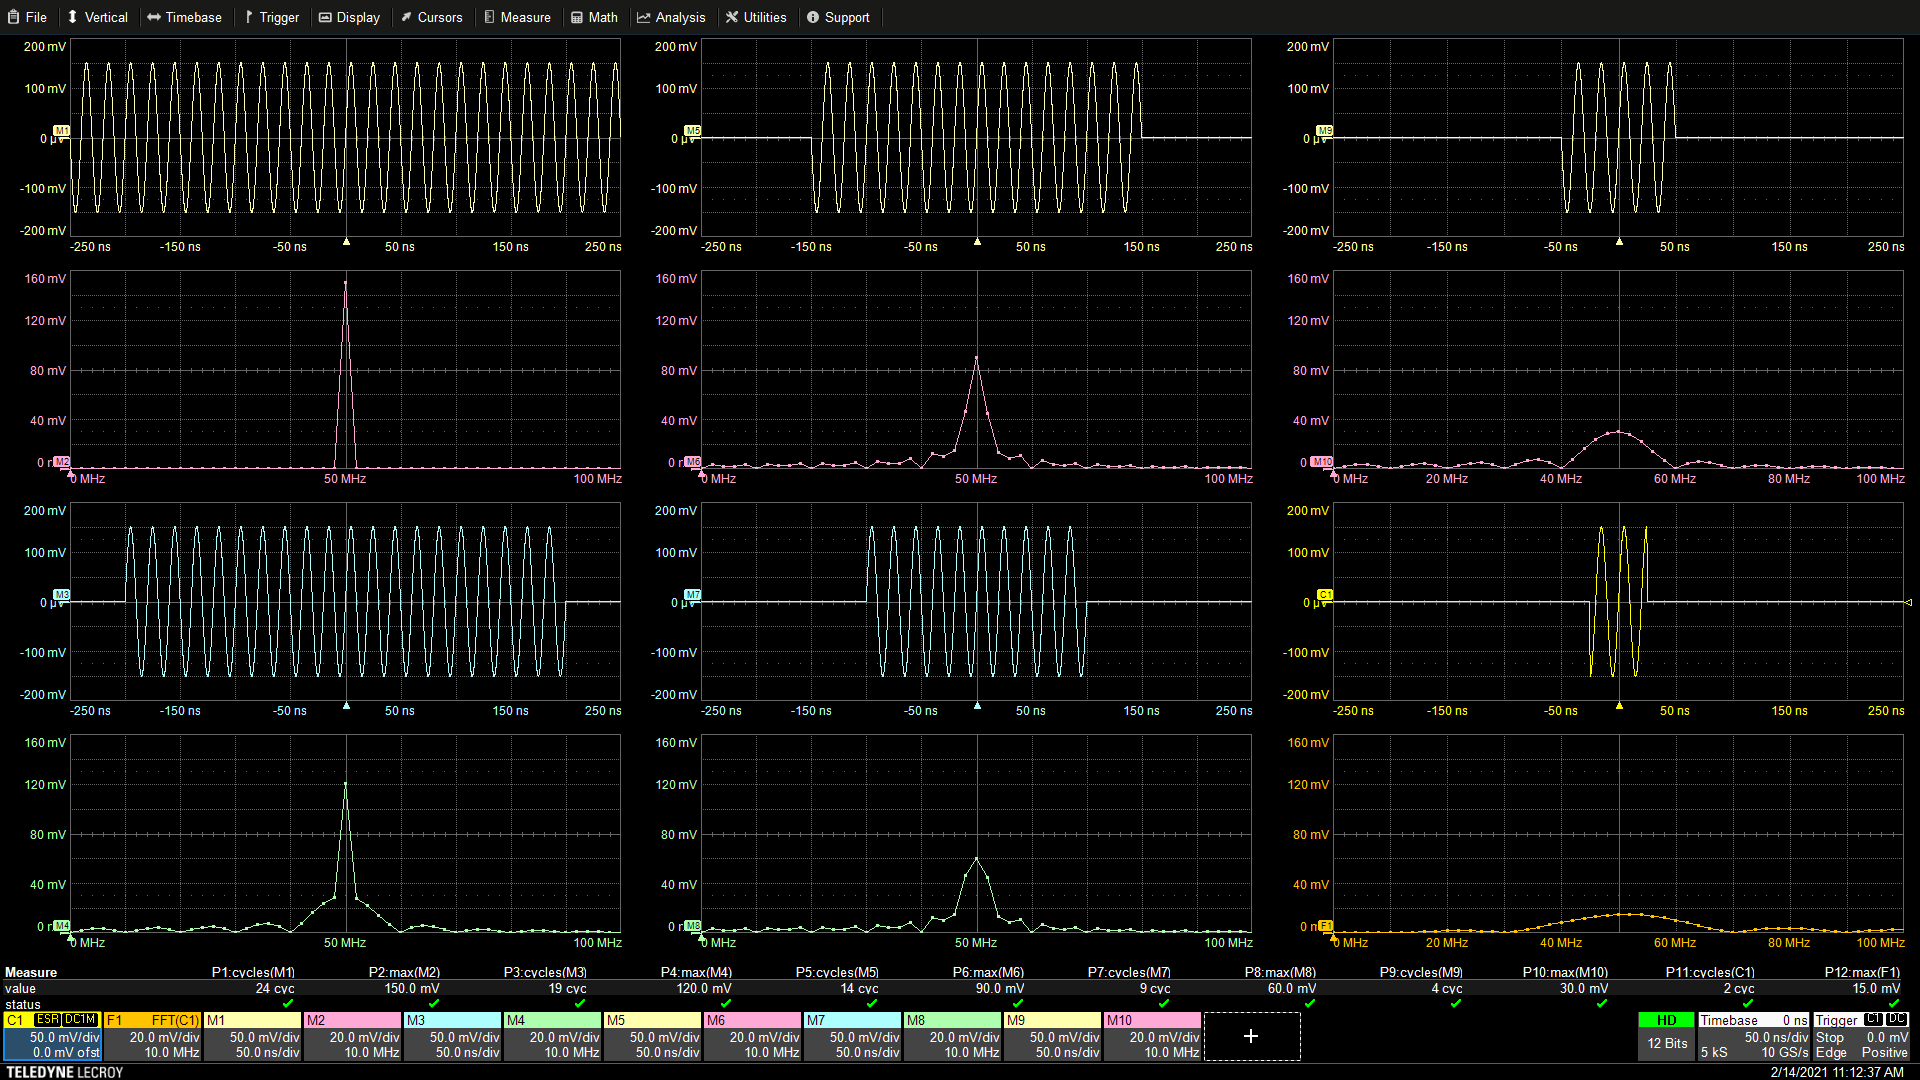Open the File menu
Viewport: 1920px width, 1080px height.
click(28, 17)
